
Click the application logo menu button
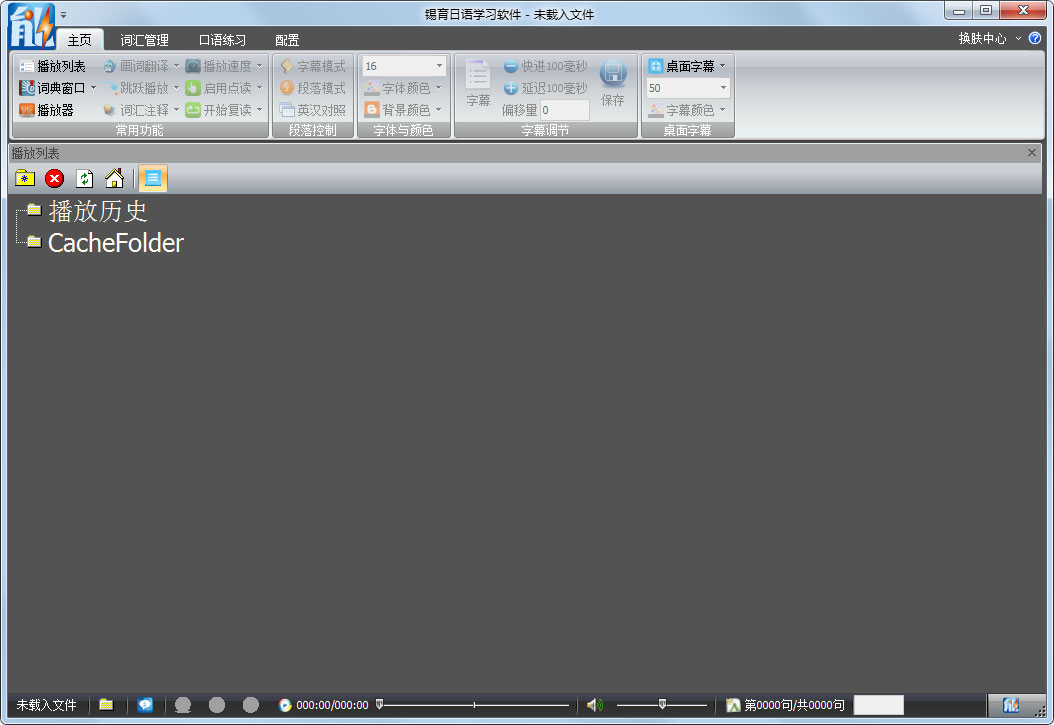[x=31, y=26]
